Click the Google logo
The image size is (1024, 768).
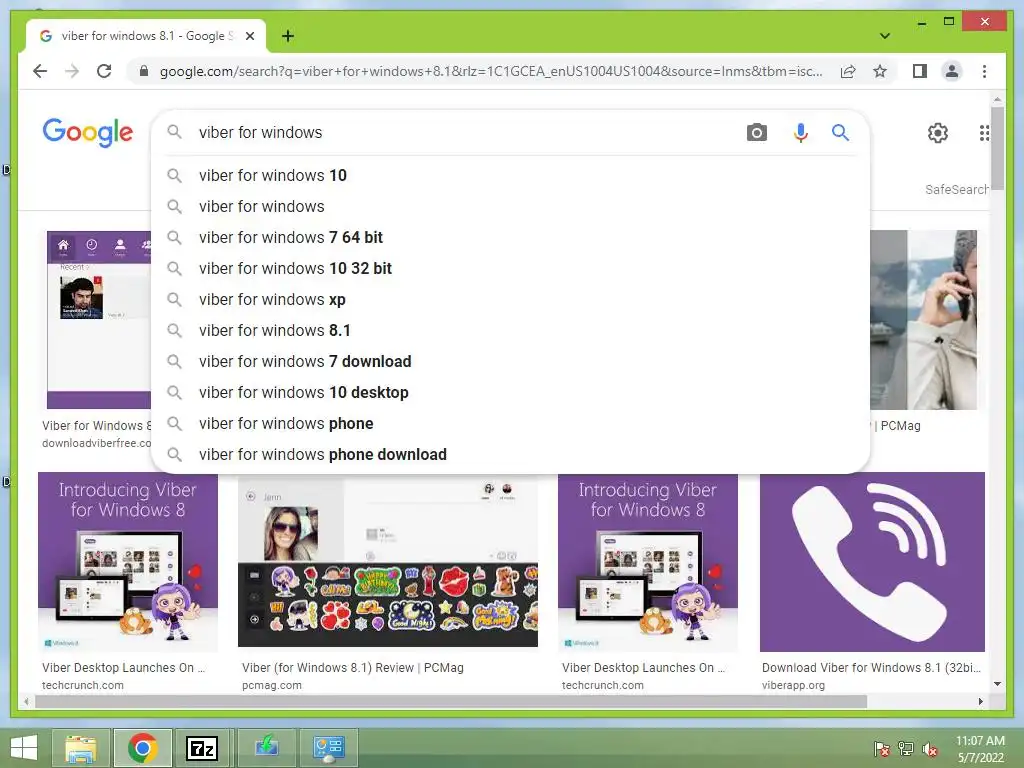coord(88,133)
